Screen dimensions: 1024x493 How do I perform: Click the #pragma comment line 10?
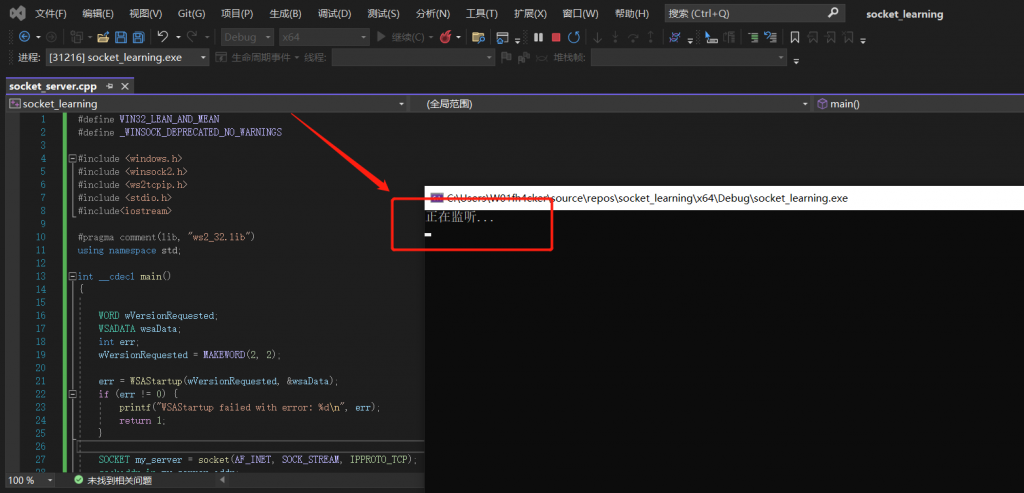[x=166, y=236]
